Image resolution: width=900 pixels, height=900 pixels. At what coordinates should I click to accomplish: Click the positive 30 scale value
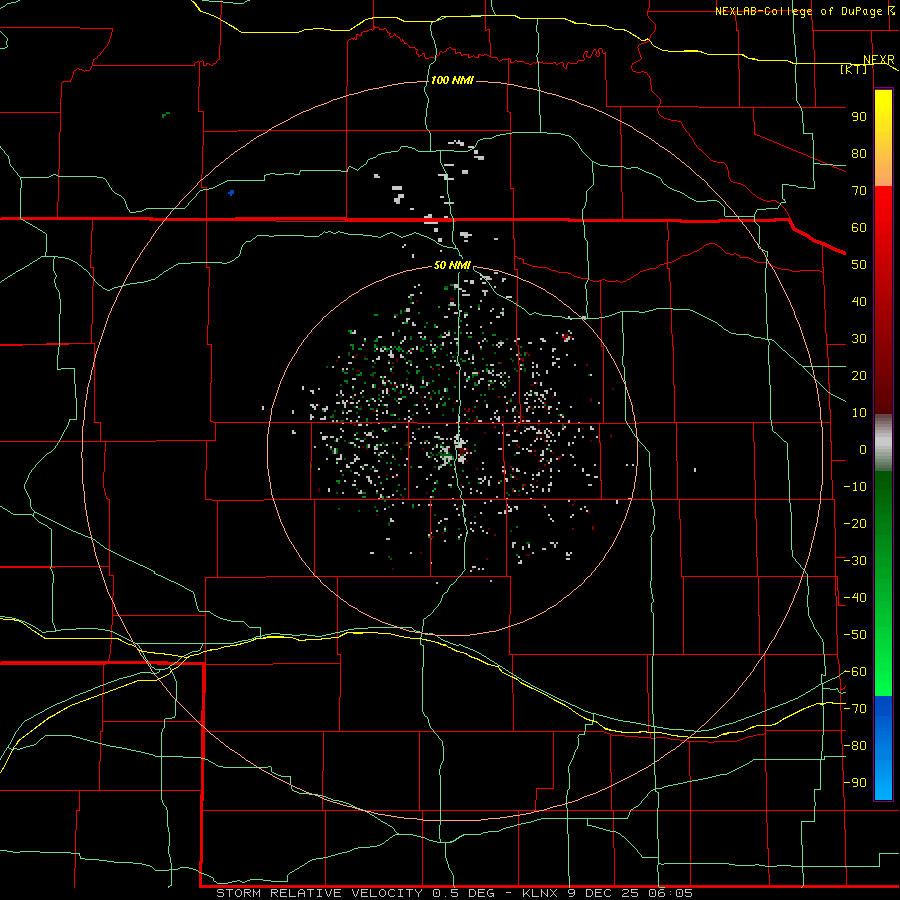(859, 339)
